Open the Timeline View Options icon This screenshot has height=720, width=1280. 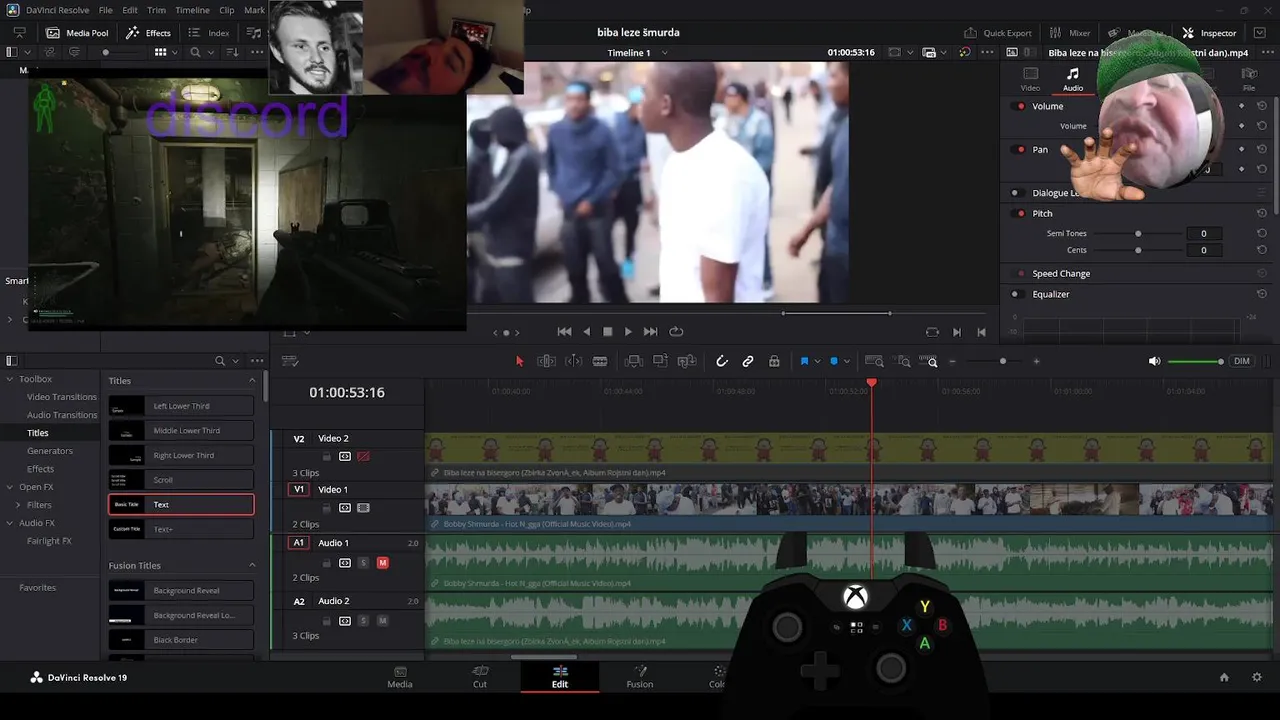pyautogui.click(x=290, y=361)
